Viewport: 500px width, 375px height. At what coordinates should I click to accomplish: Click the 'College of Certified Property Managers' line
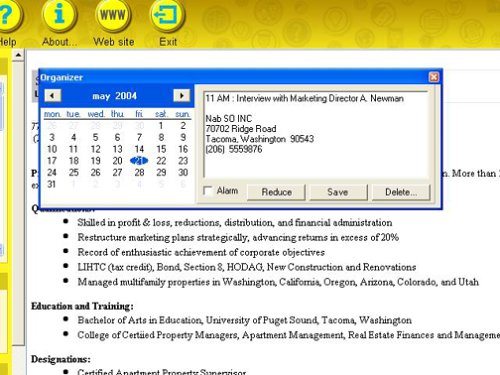(x=289, y=335)
